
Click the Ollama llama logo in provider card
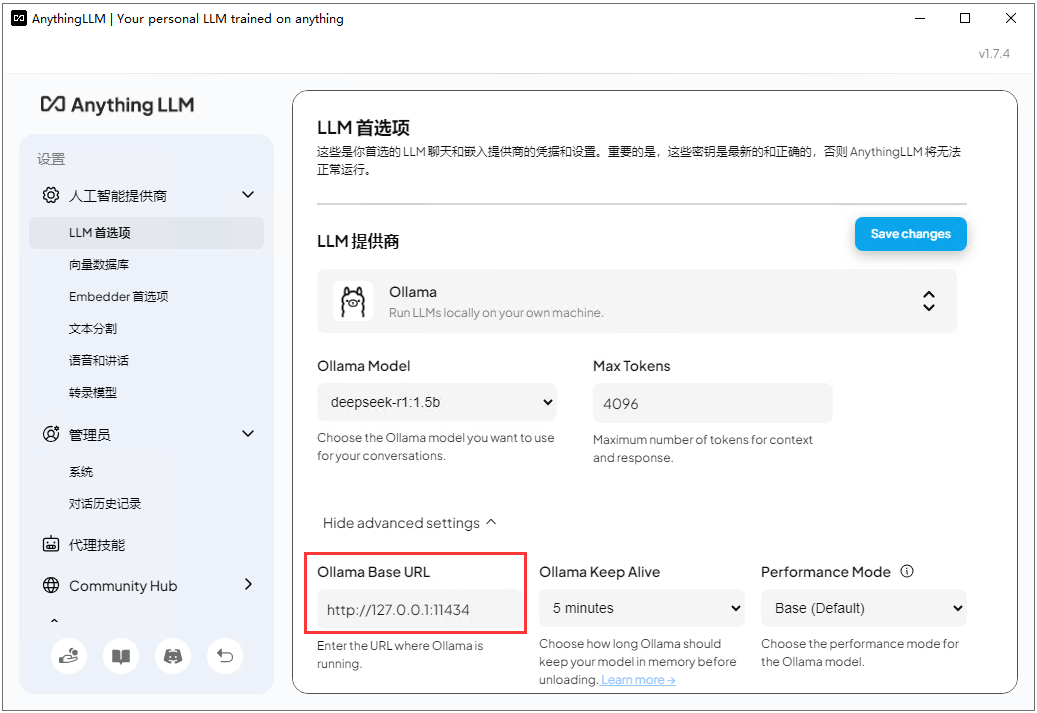click(352, 300)
